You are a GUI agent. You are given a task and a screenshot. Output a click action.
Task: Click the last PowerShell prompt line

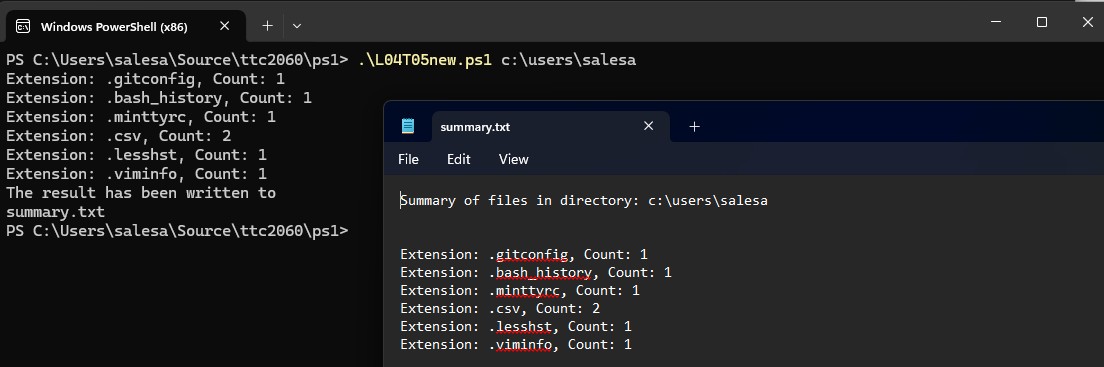177,230
